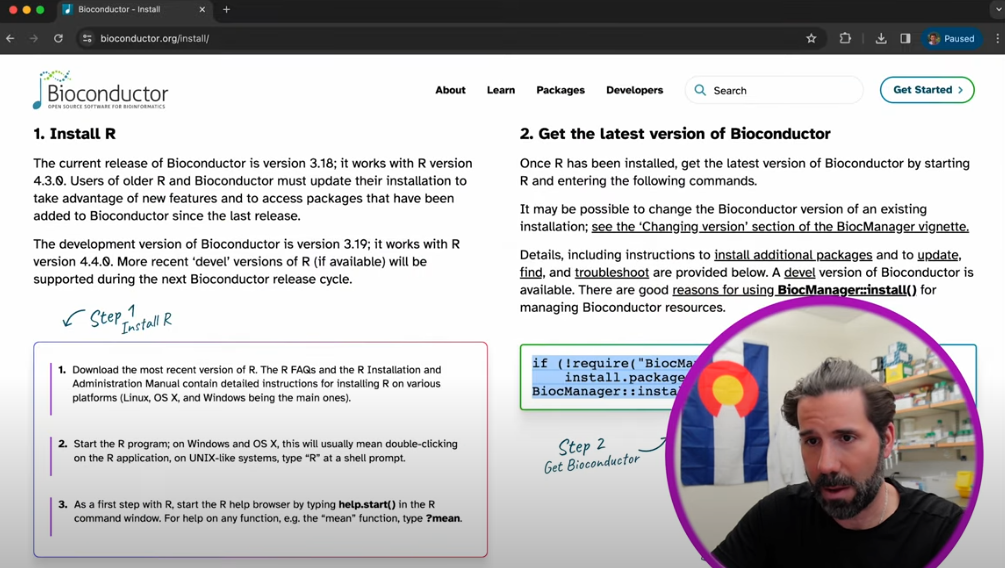Open the About menu
1005x568 pixels.
pos(450,90)
